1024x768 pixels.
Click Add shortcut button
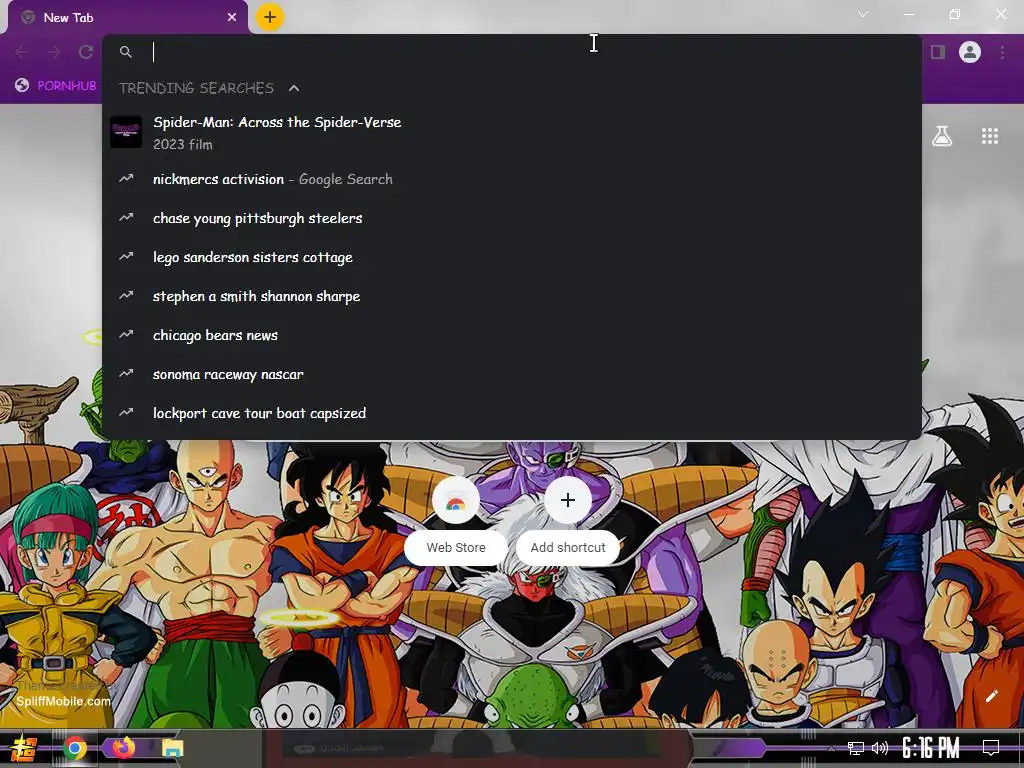pyautogui.click(x=568, y=520)
